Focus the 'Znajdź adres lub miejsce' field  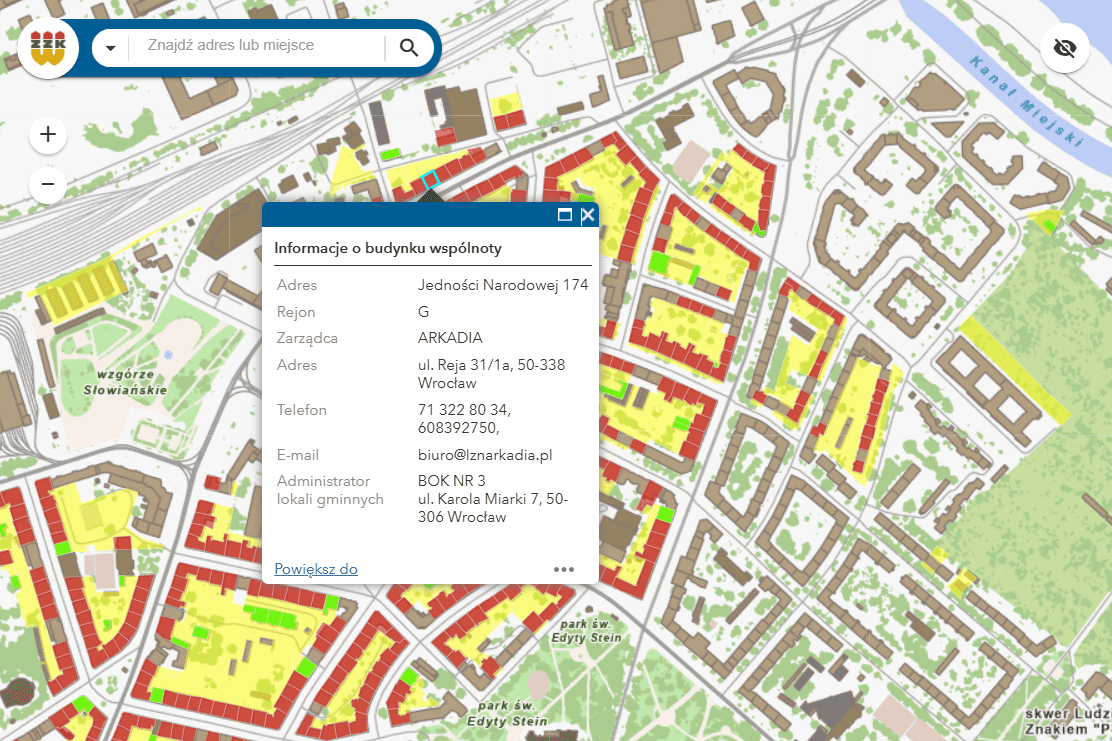(257, 45)
